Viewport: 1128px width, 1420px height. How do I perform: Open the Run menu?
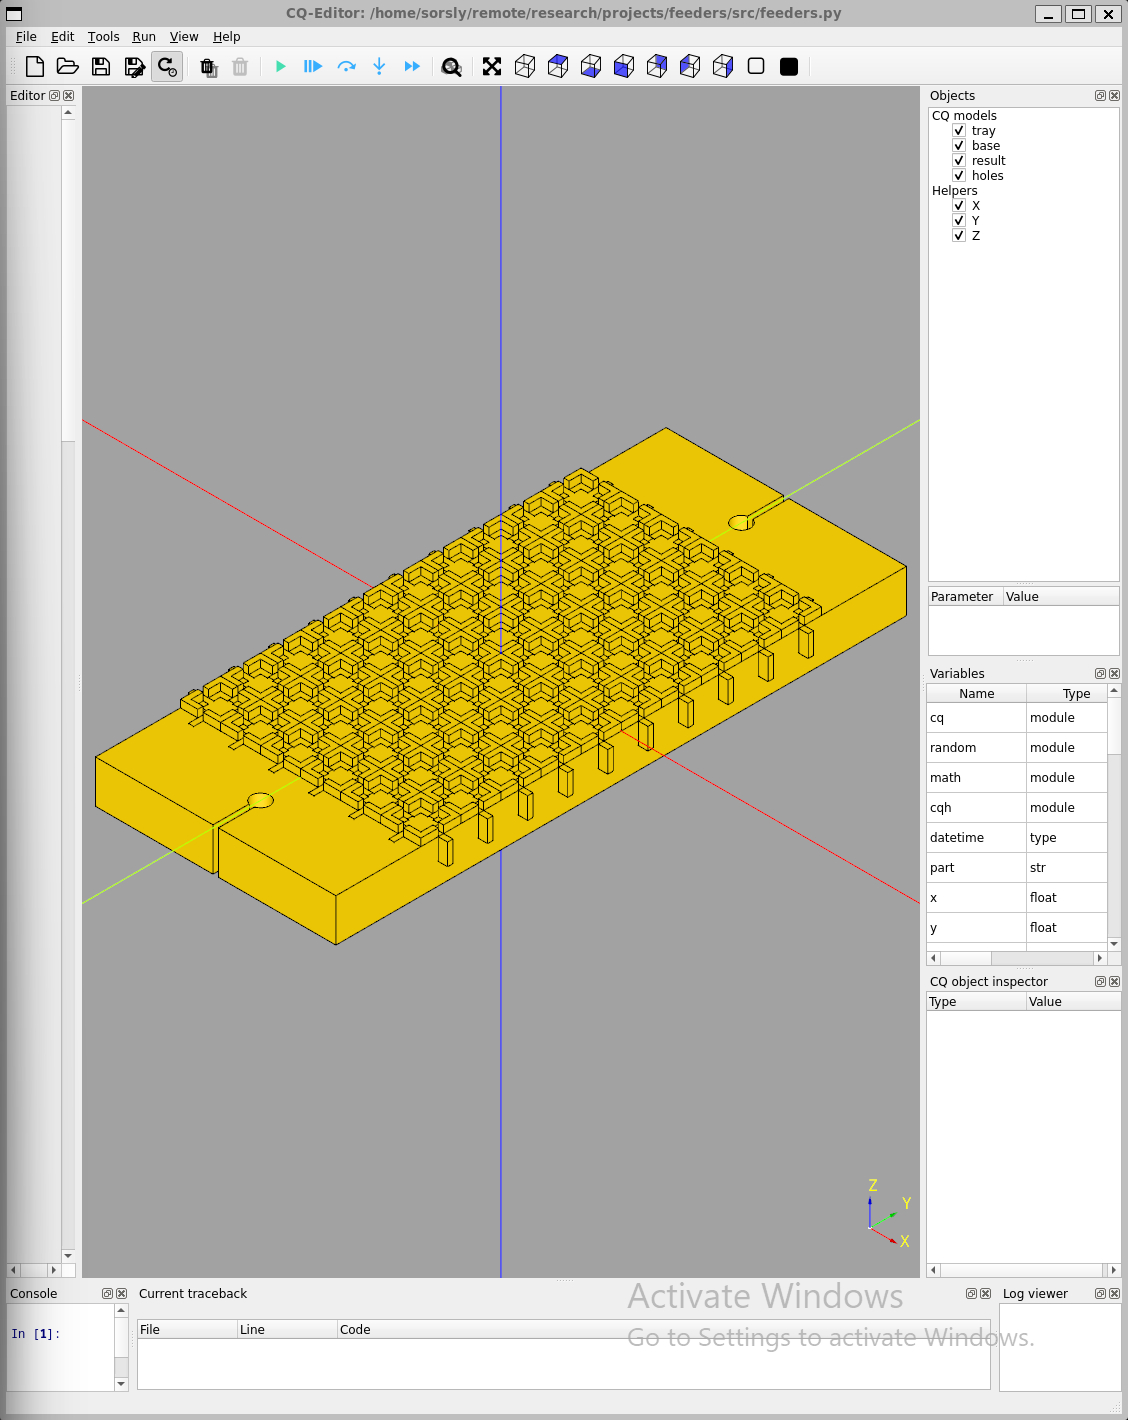click(144, 37)
